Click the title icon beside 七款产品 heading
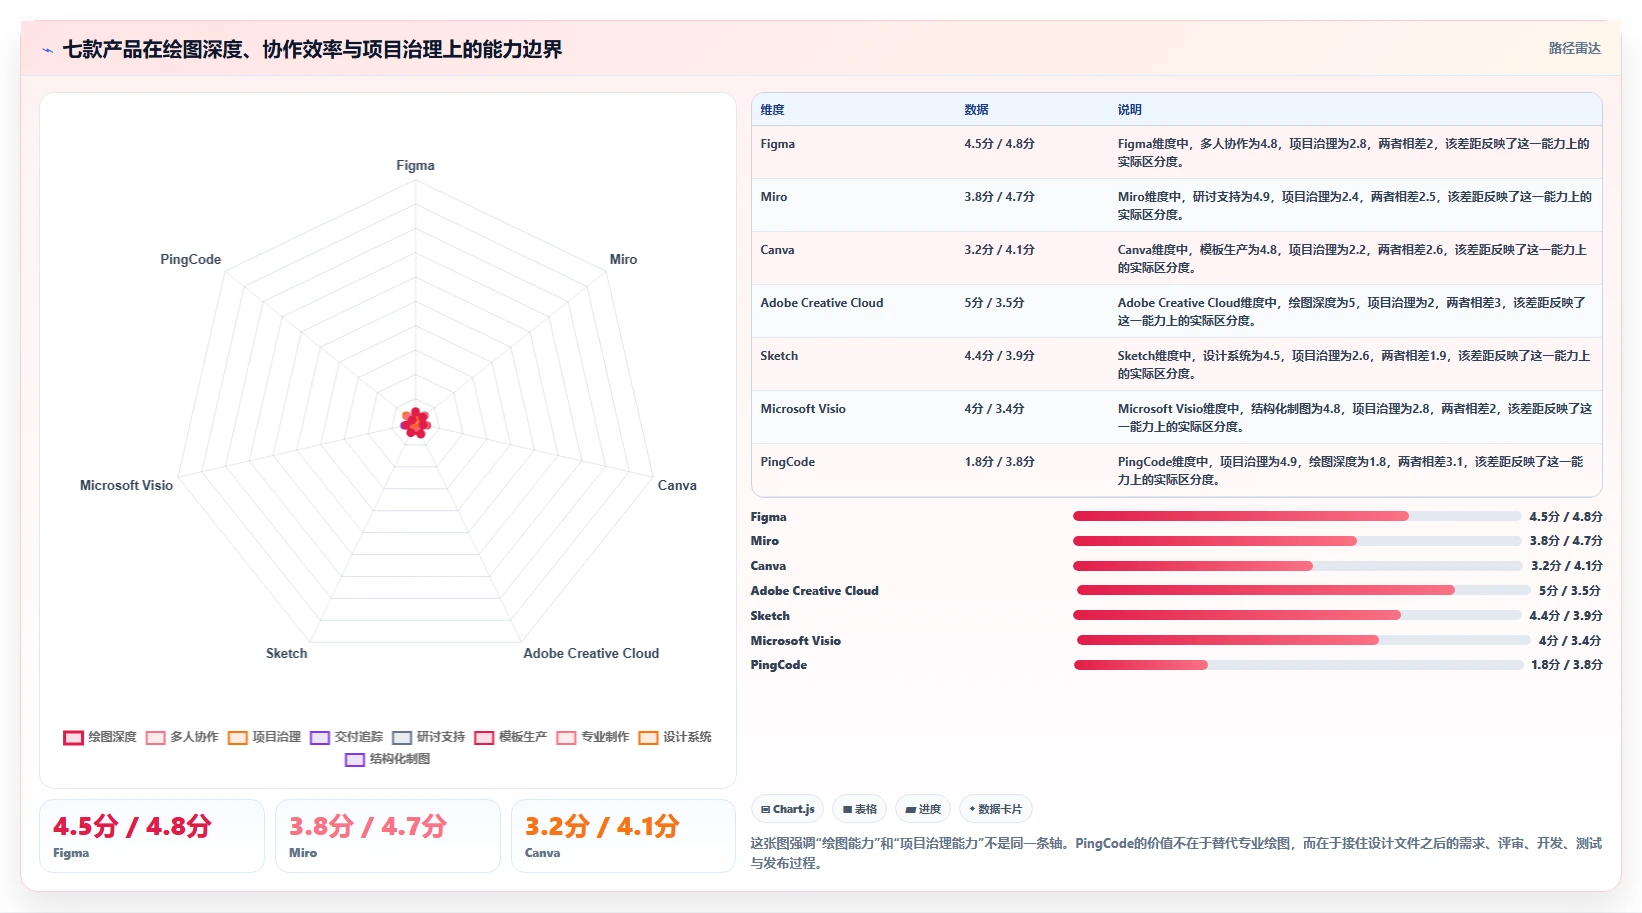This screenshot has height=913, width=1642. (x=47, y=50)
